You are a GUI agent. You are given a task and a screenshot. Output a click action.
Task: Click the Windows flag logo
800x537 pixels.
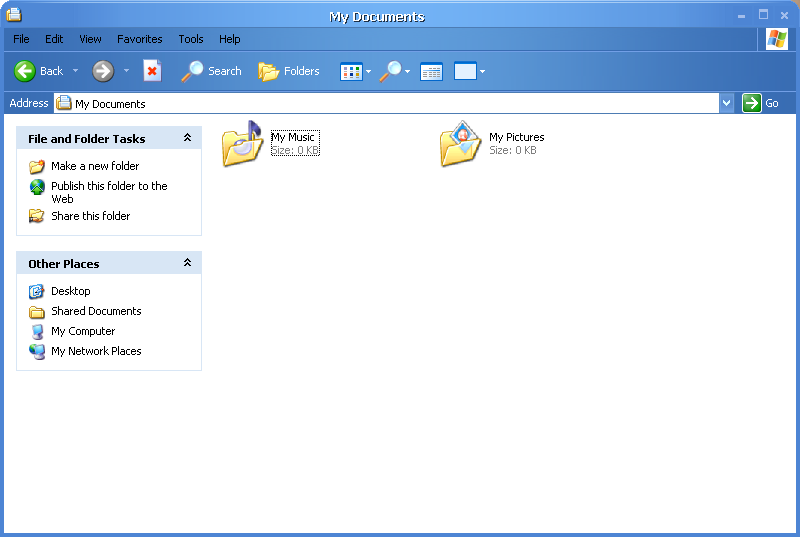[777, 39]
